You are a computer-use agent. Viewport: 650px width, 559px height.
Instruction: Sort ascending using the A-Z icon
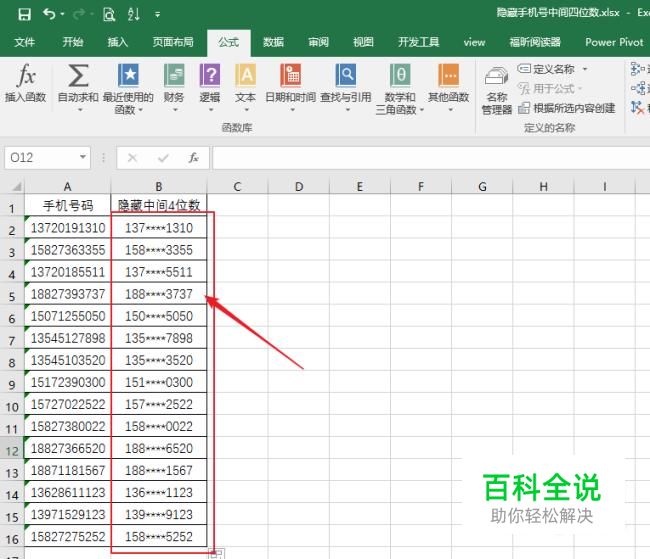pos(133,15)
